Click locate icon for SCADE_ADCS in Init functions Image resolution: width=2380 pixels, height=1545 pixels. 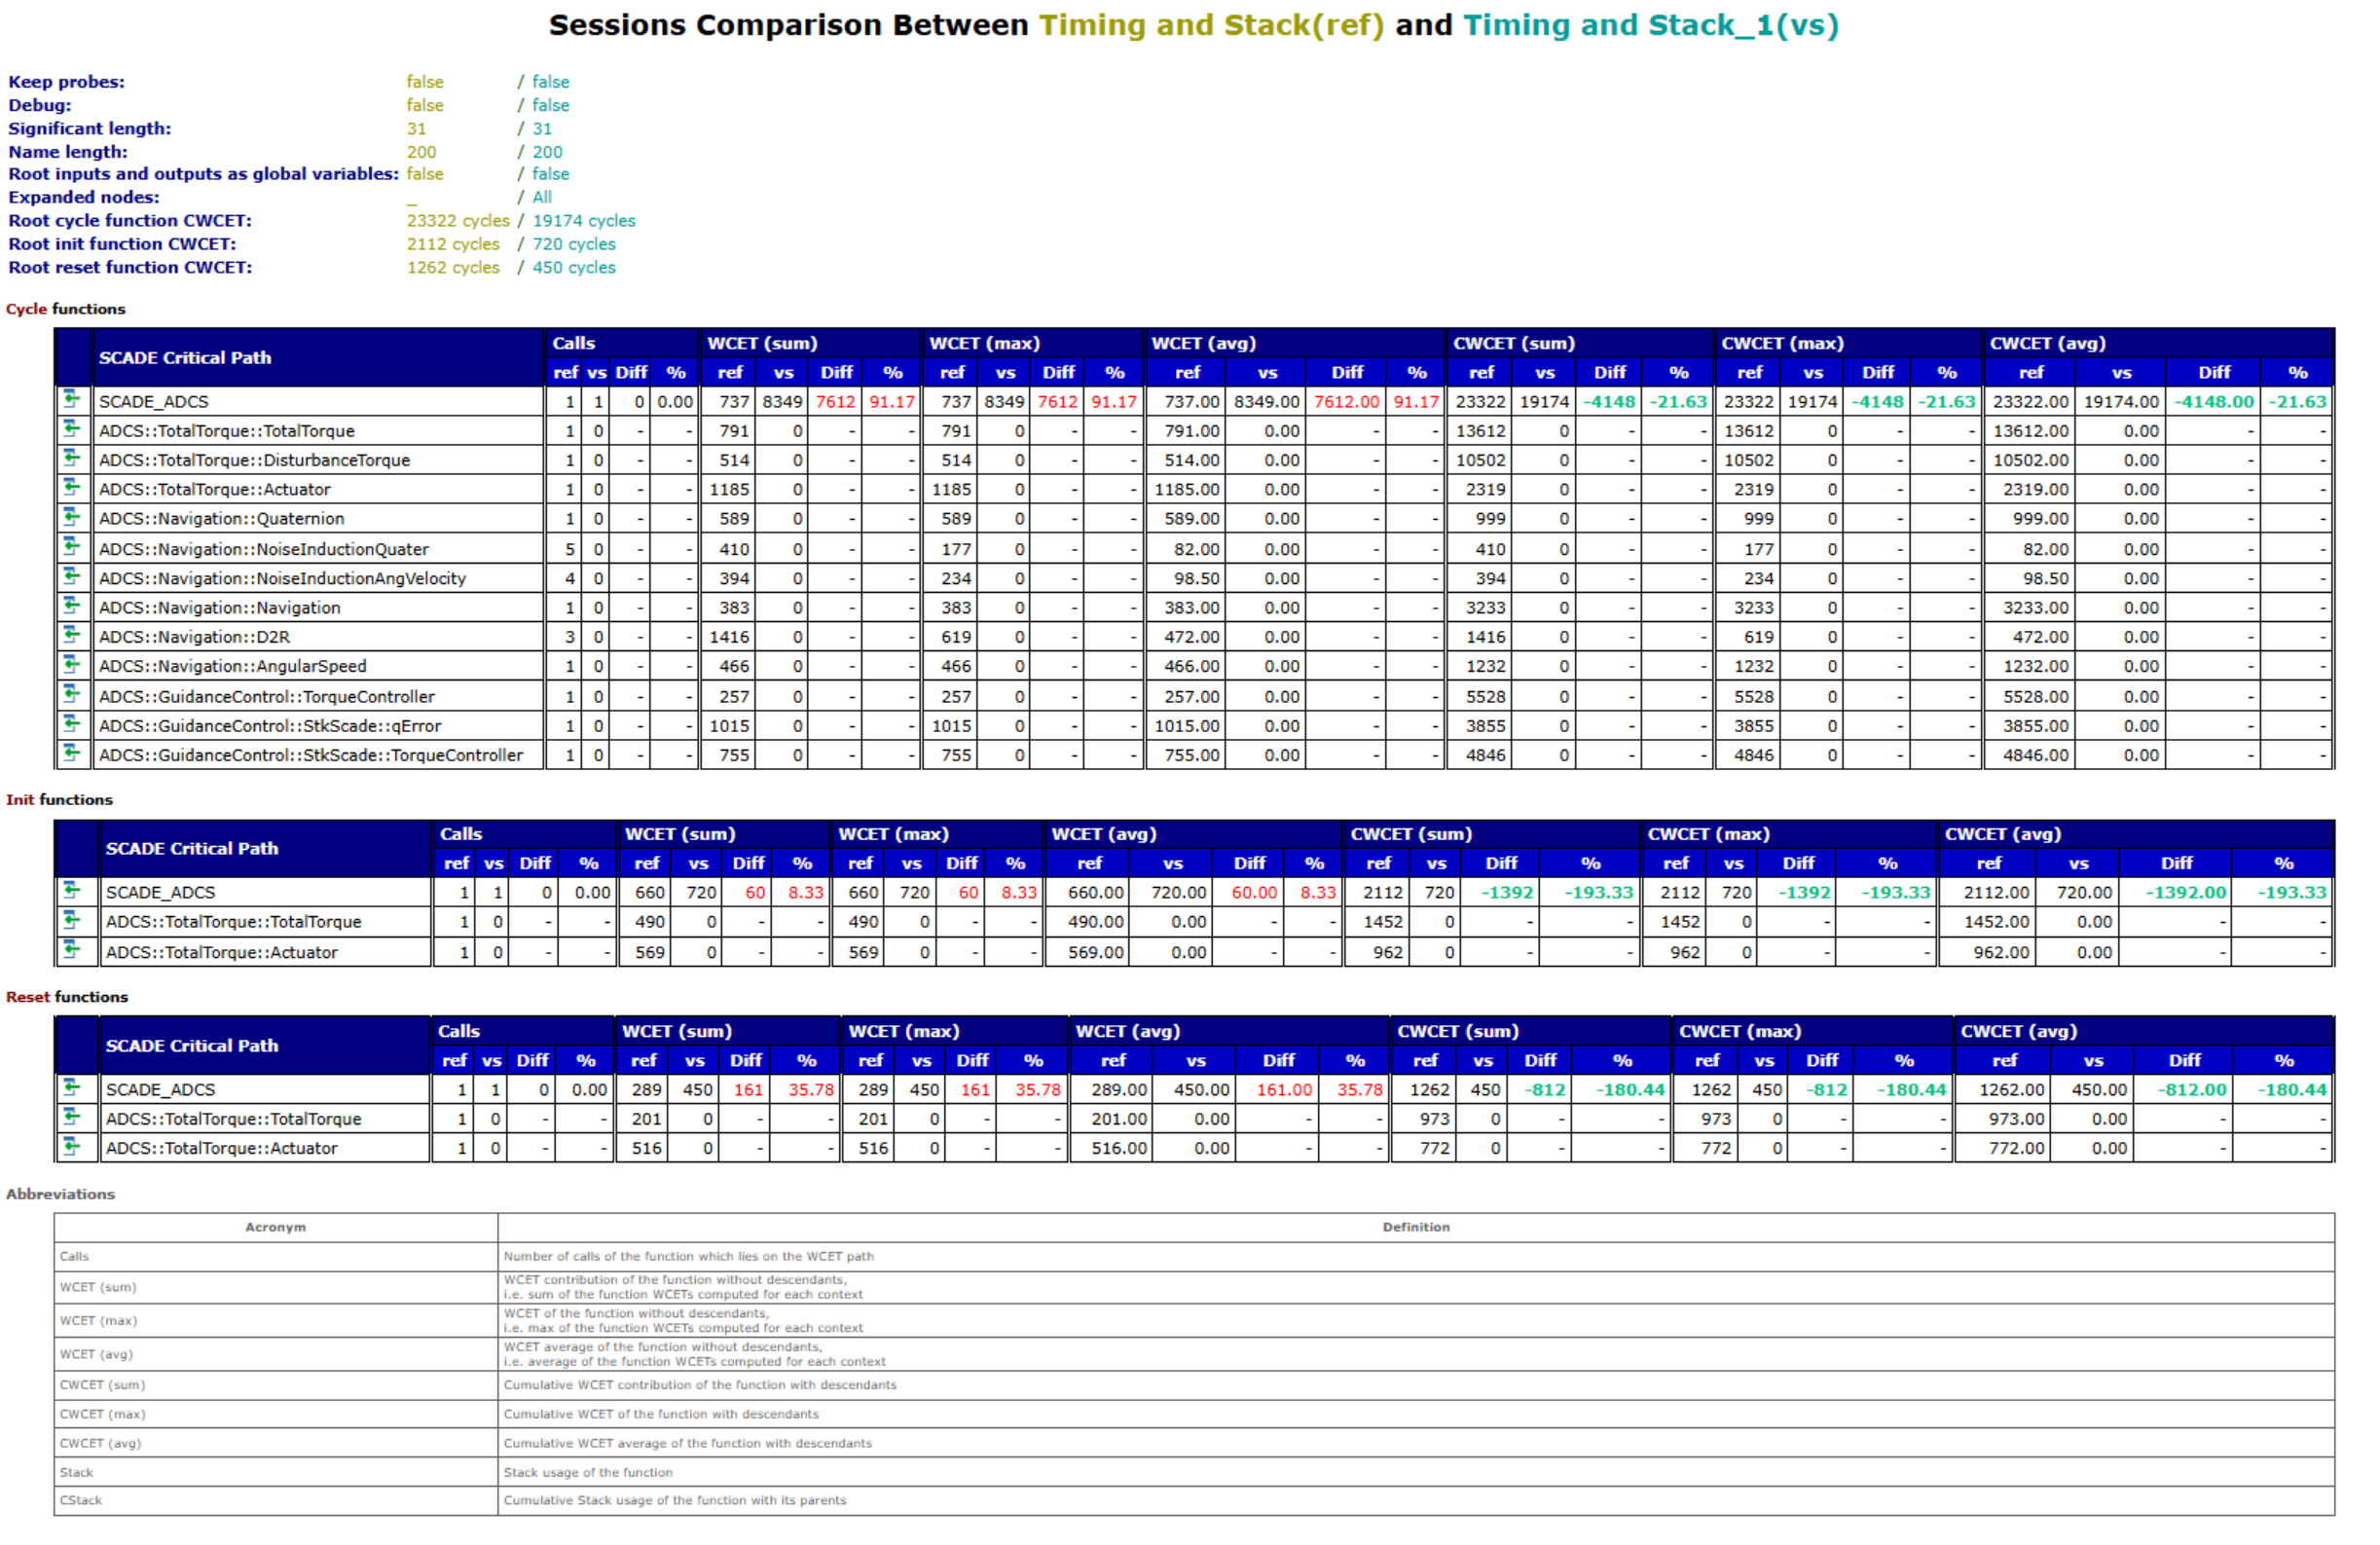coord(71,890)
